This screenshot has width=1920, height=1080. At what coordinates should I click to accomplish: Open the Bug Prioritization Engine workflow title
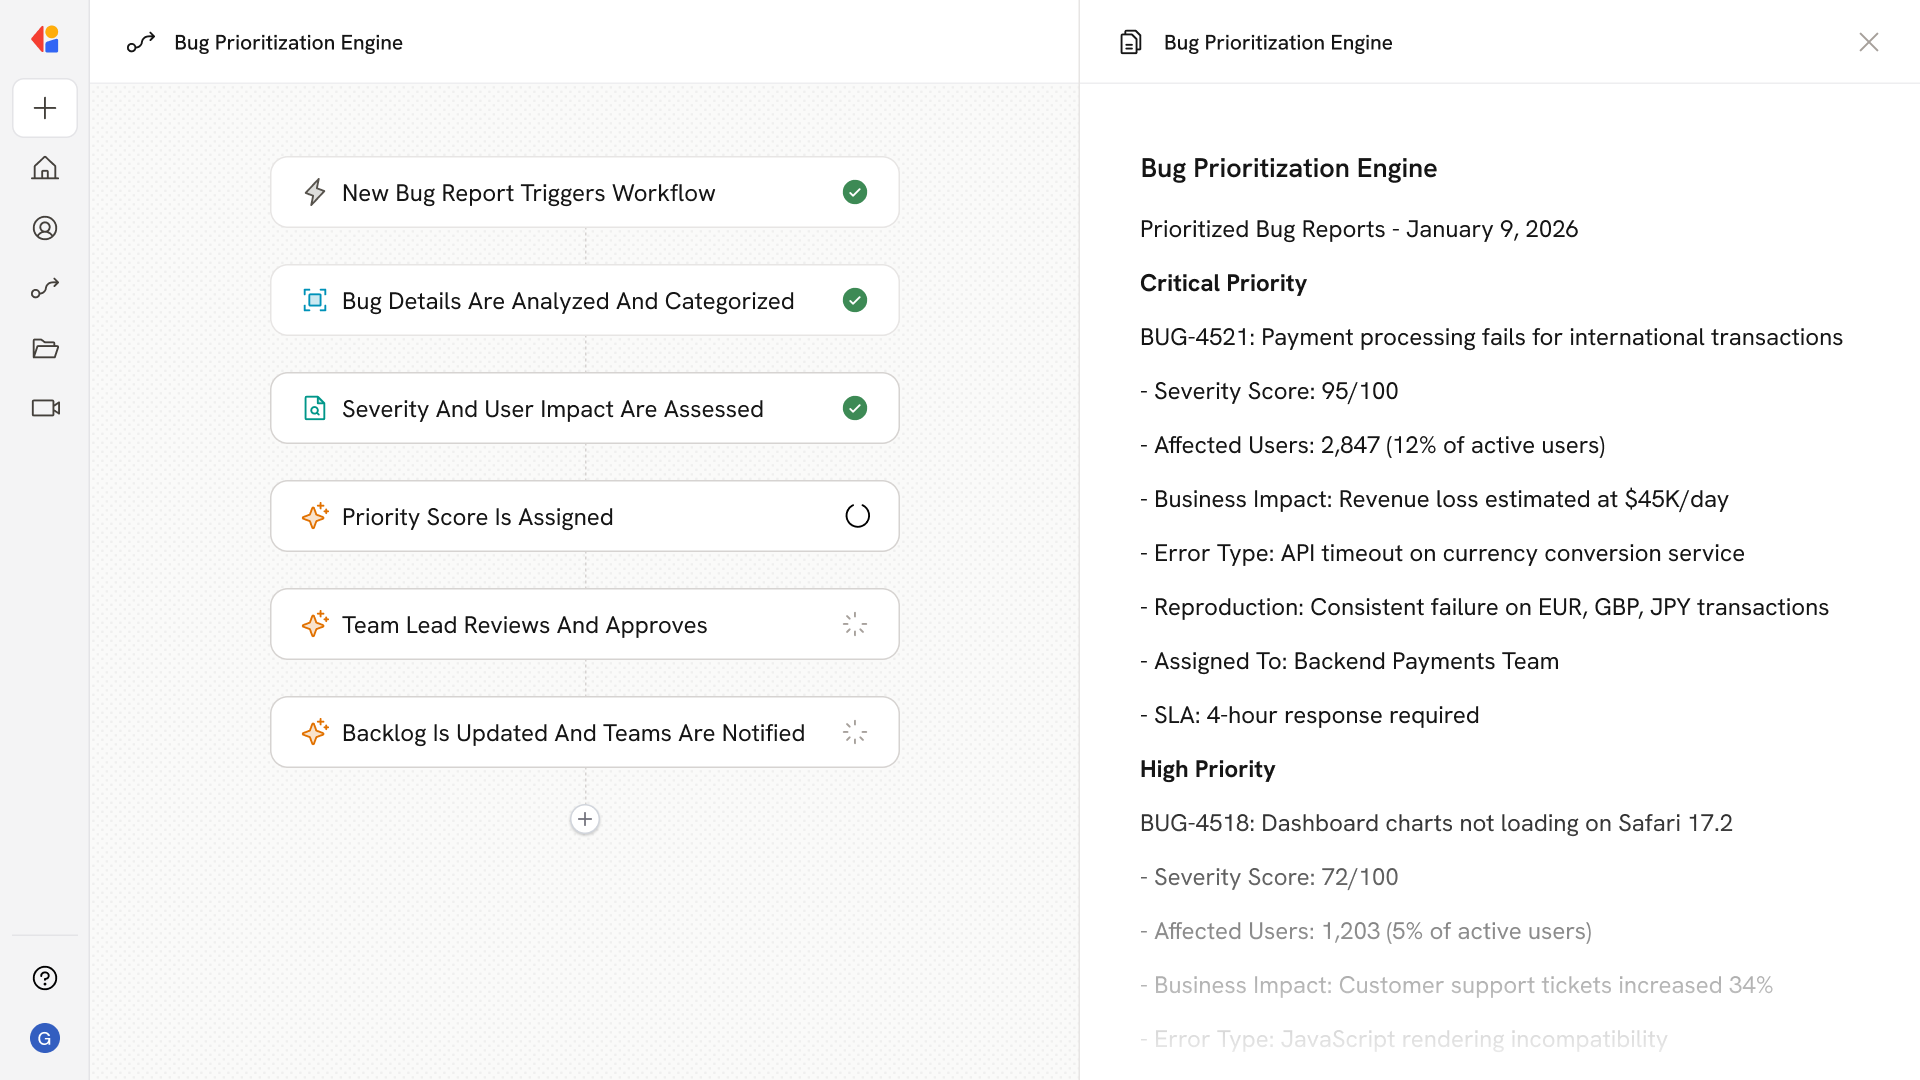(x=288, y=42)
